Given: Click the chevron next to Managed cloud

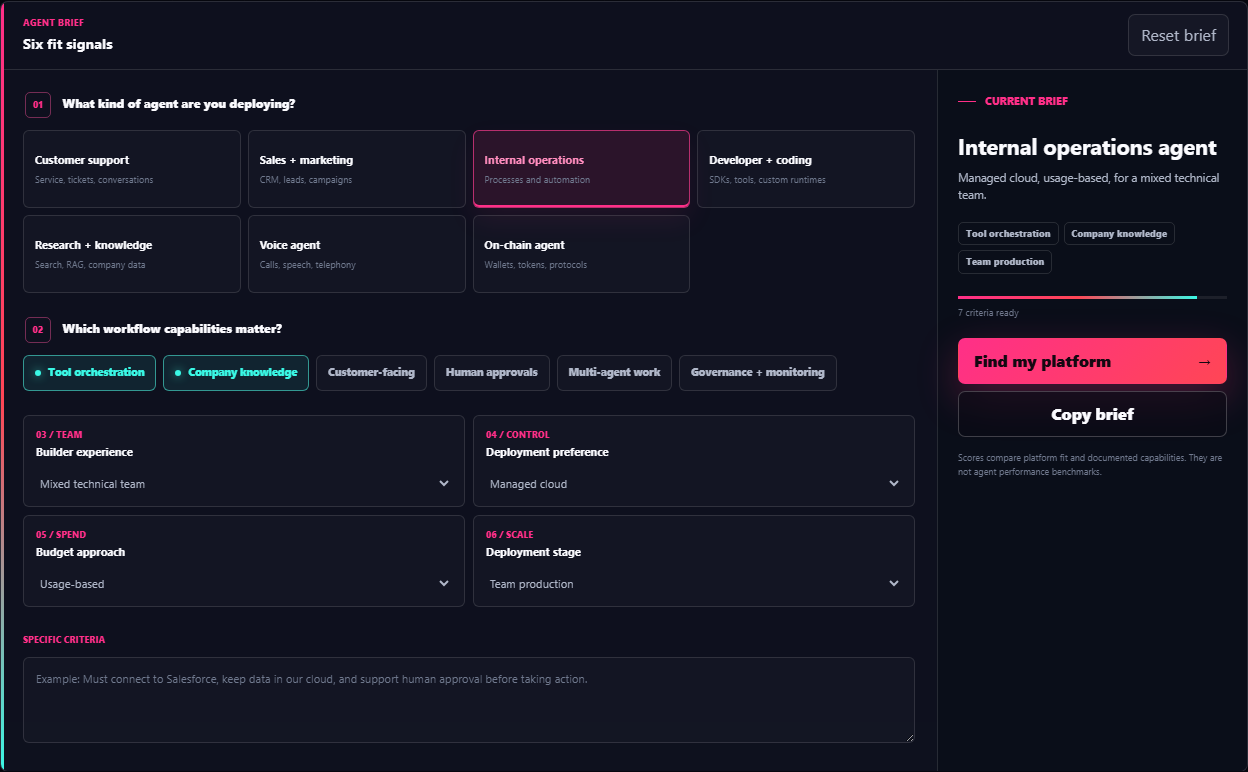Looking at the screenshot, I should tap(894, 484).
